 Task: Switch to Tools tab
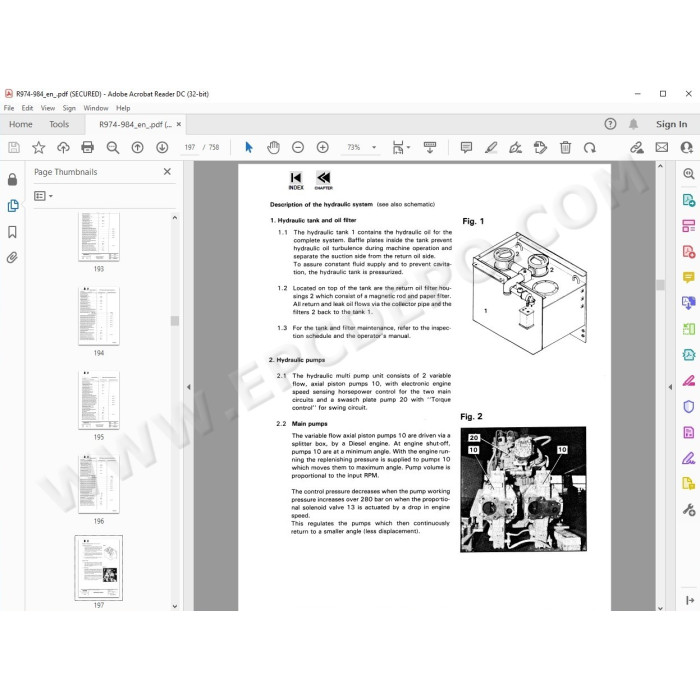(x=59, y=124)
